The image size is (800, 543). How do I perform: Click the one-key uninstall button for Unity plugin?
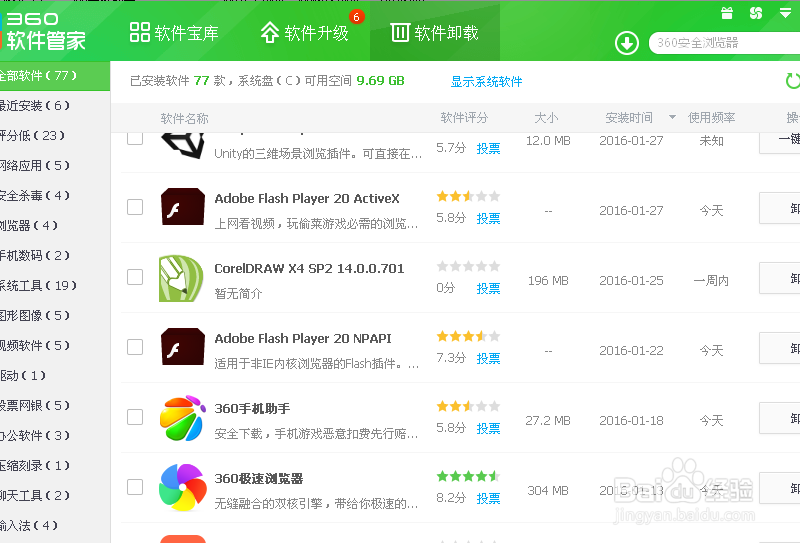click(780, 143)
